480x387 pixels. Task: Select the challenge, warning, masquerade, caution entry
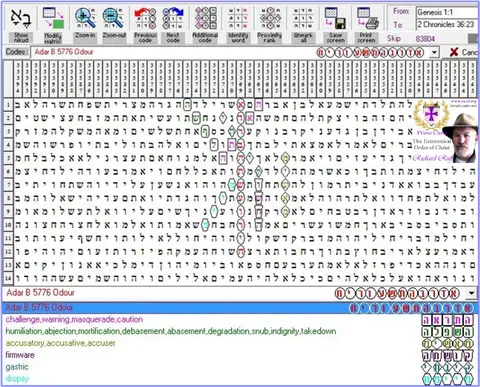coord(74,319)
